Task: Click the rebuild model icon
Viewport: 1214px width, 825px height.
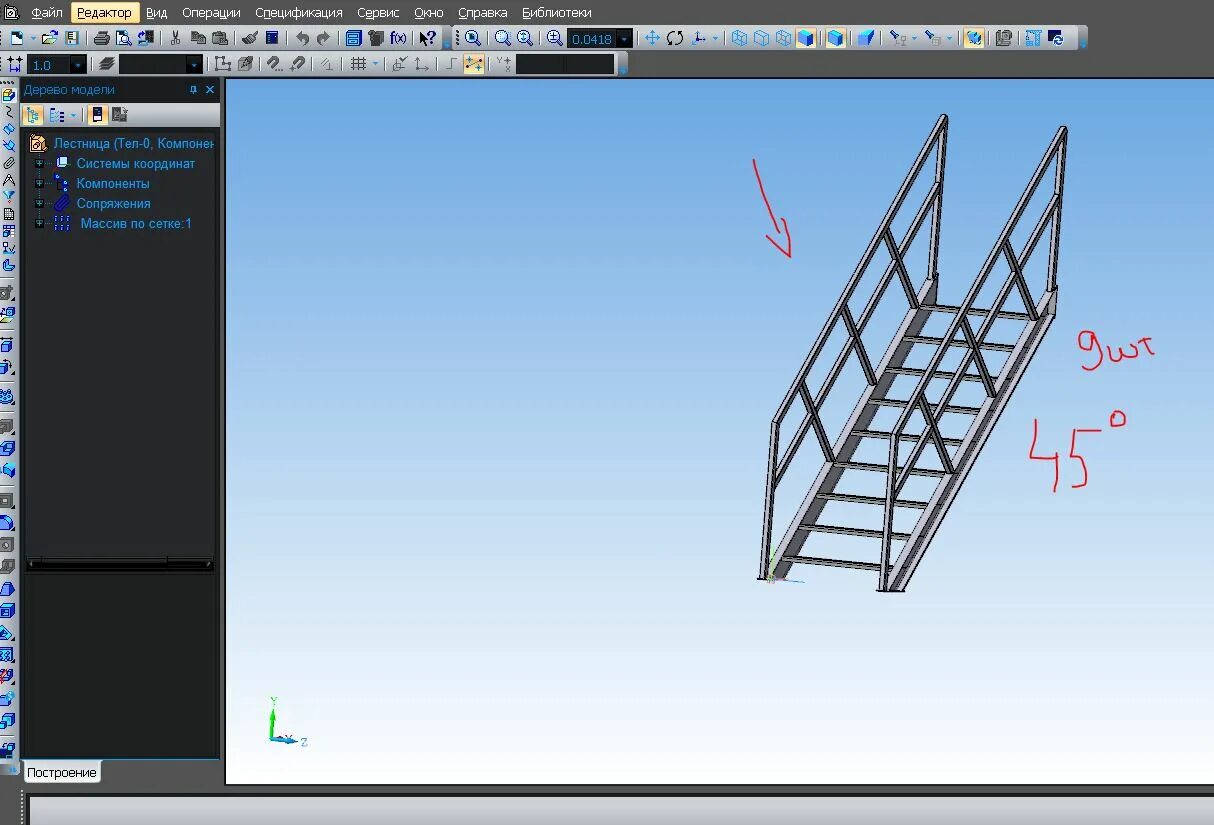Action: tap(1056, 38)
